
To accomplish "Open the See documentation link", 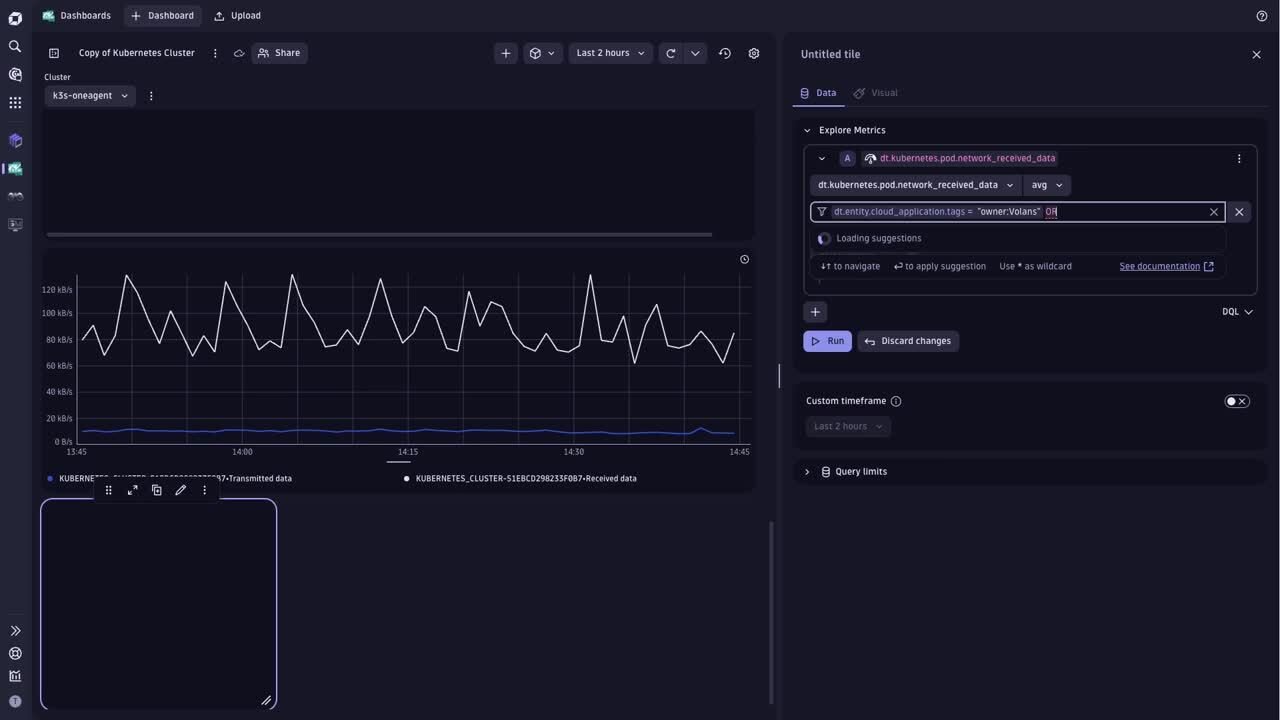I will 1166,266.
